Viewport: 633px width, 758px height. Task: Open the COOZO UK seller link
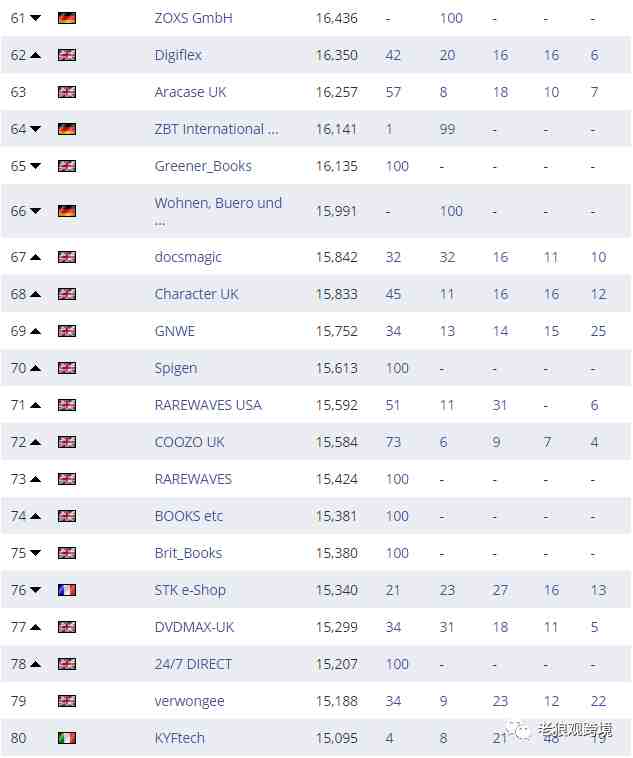(x=189, y=442)
